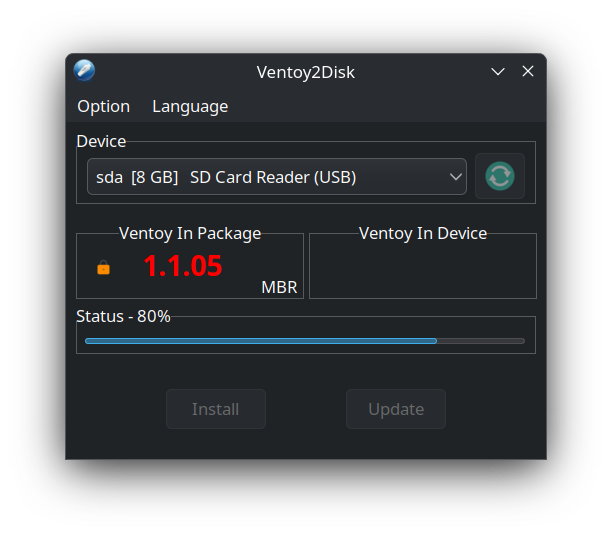Click the Ventoy In Package heading
612x537 pixels.
190,233
